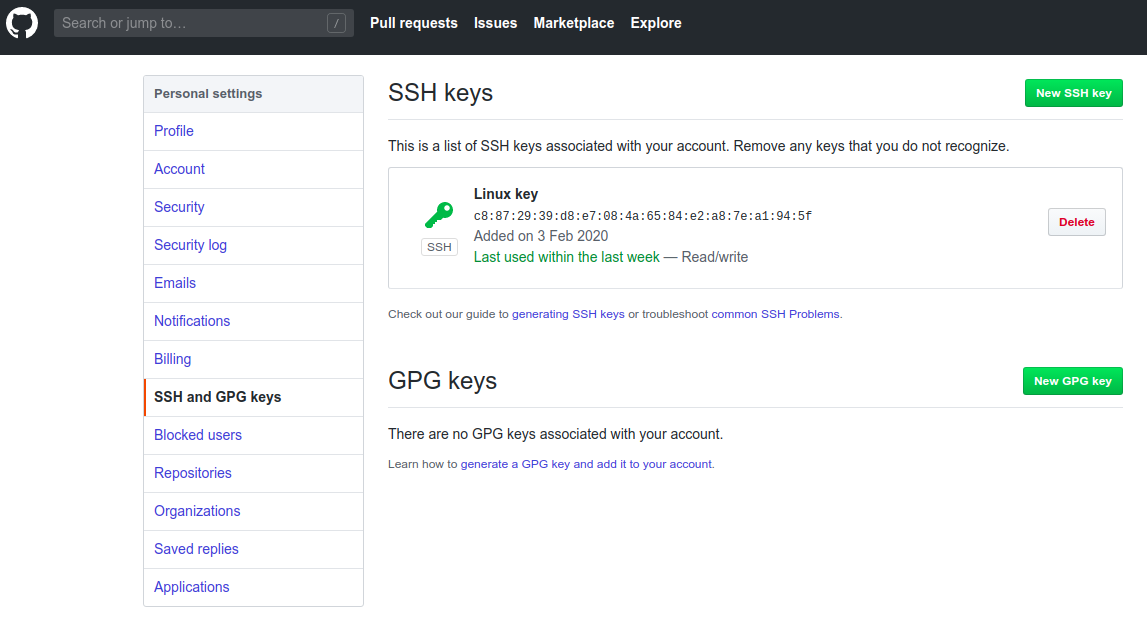Add a New GPG key
1147x618 pixels.
pos(1072,381)
